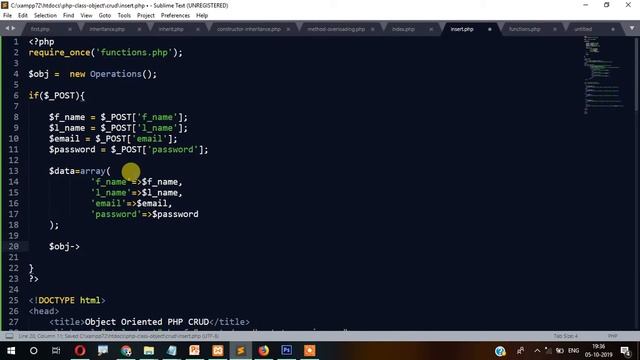This screenshot has width=640, height=360.
Task: Click the 'Object Oriented PHP CRUD' title text
Action: (147, 322)
